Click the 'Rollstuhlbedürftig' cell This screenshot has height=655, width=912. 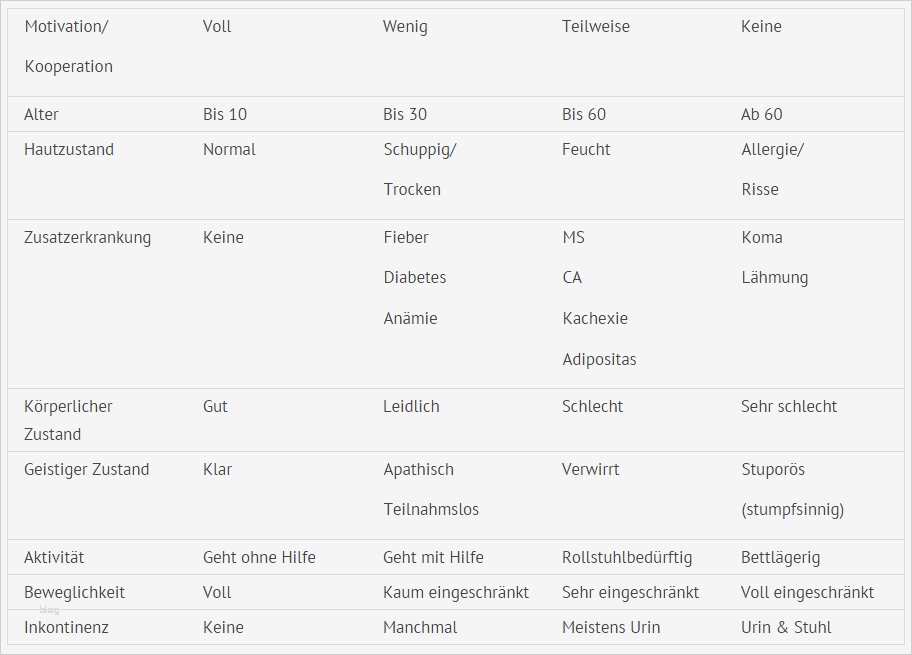click(627, 557)
